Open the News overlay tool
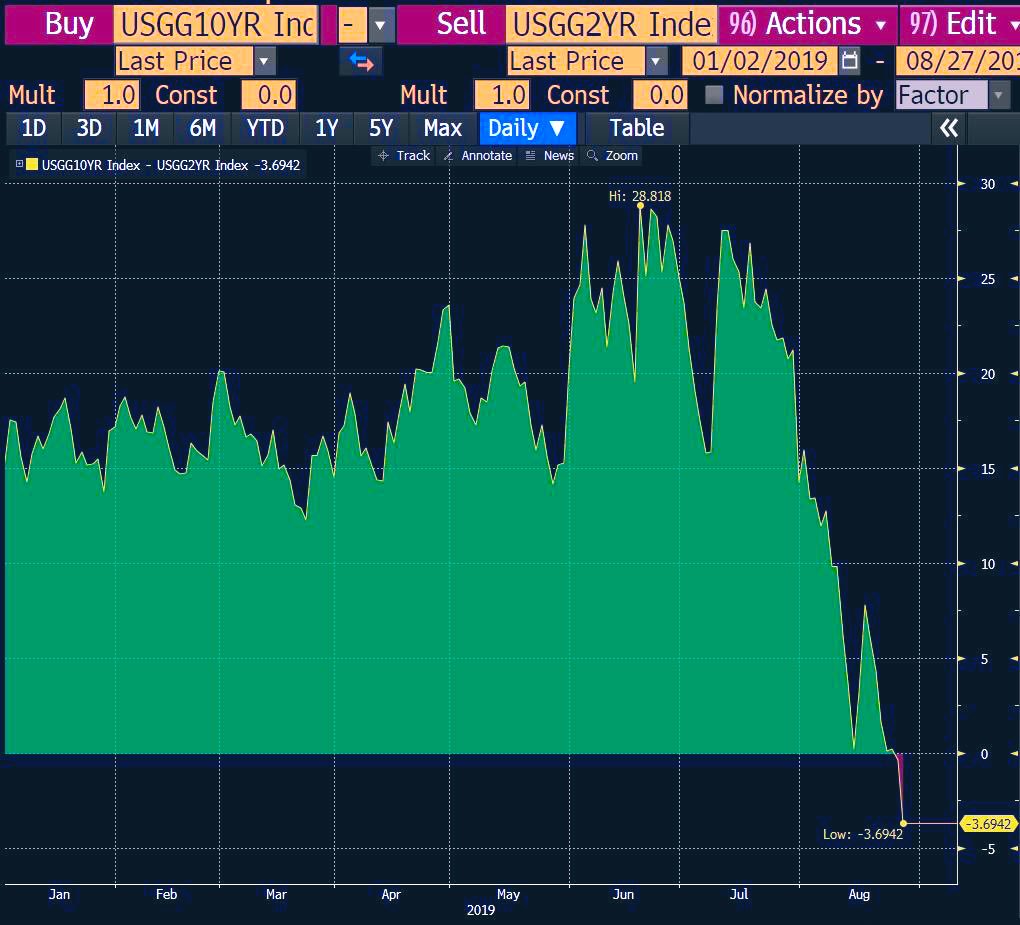Image resolution: width=1020 pixels, height=925 pixels. (x=550, y=155)
